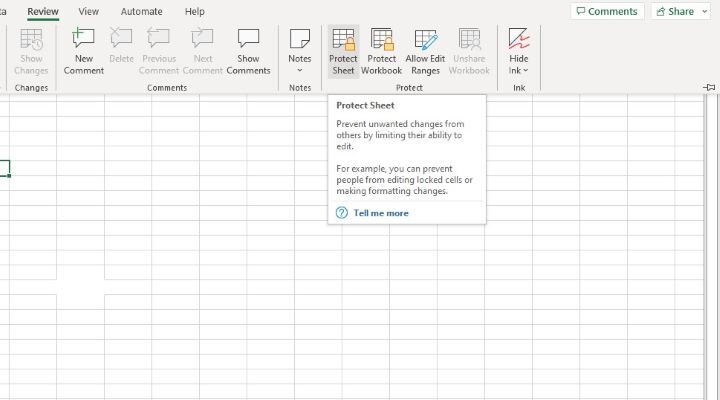Open the Hide Ink dropdown
The width and height of the screenshot is (720, 400).
coord(519,70)
